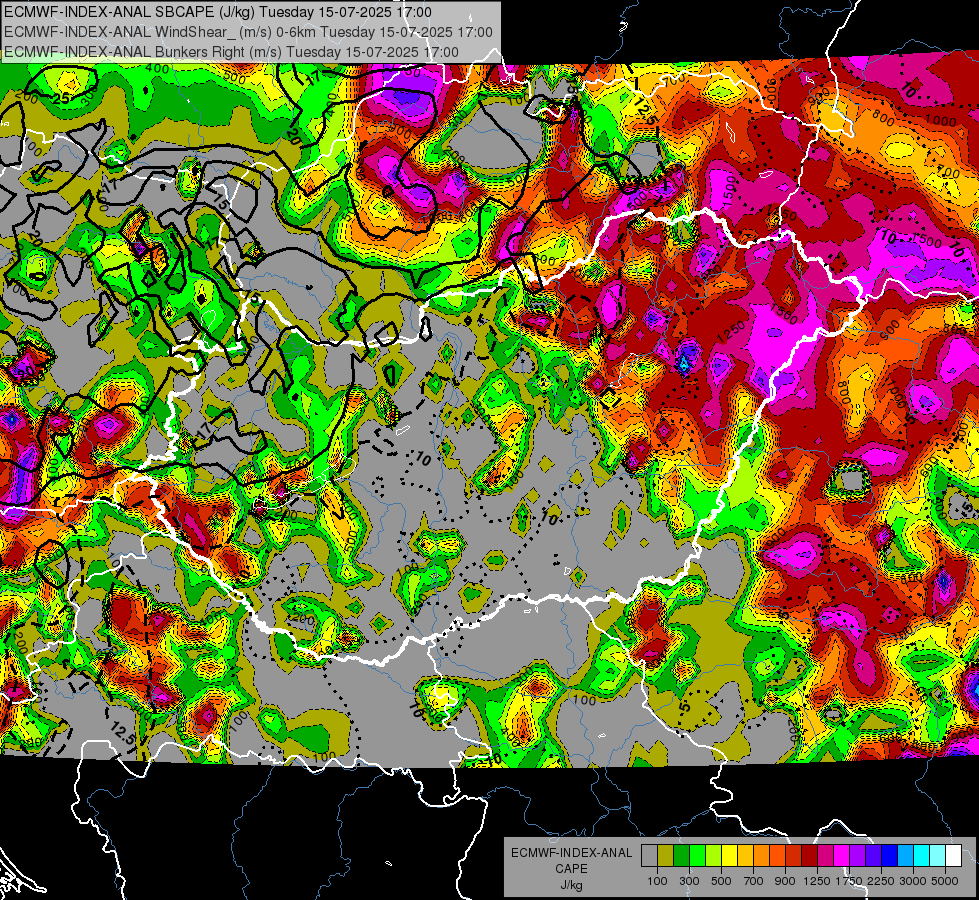979x900 pixels.
Task: Select the lime yellow-green legend swatch
Action: 713,856
